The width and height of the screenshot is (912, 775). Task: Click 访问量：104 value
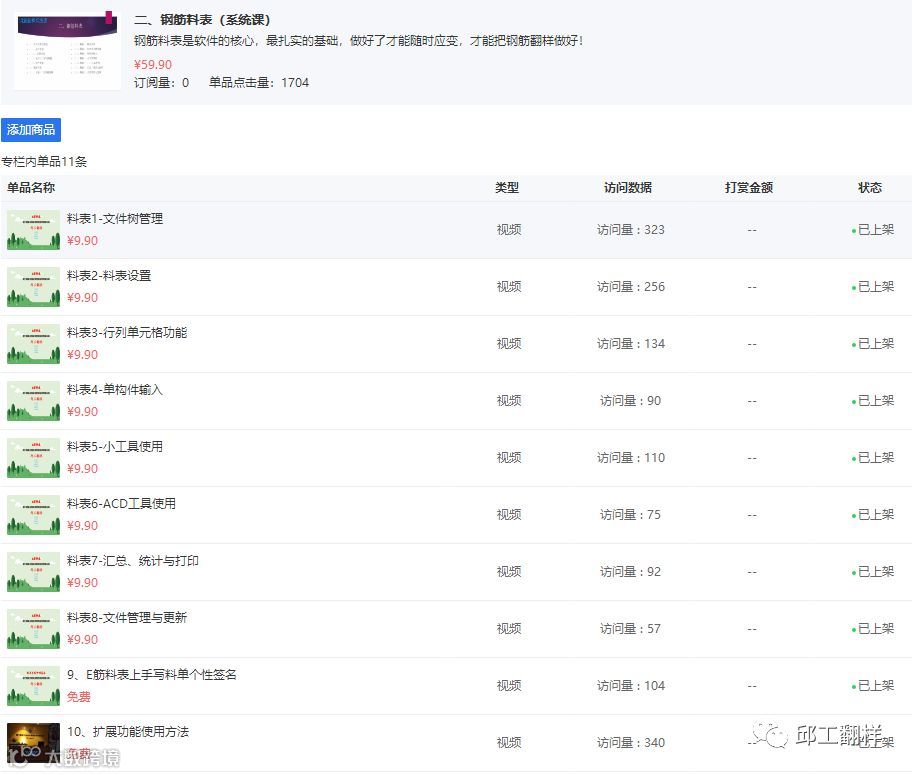coord(630,686)
